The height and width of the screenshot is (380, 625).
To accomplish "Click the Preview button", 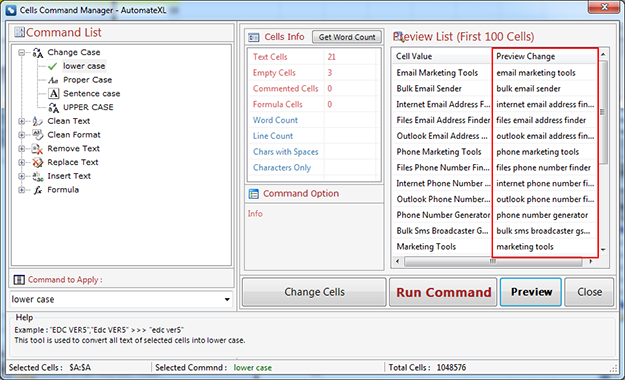I will click(x=531, y=292).
